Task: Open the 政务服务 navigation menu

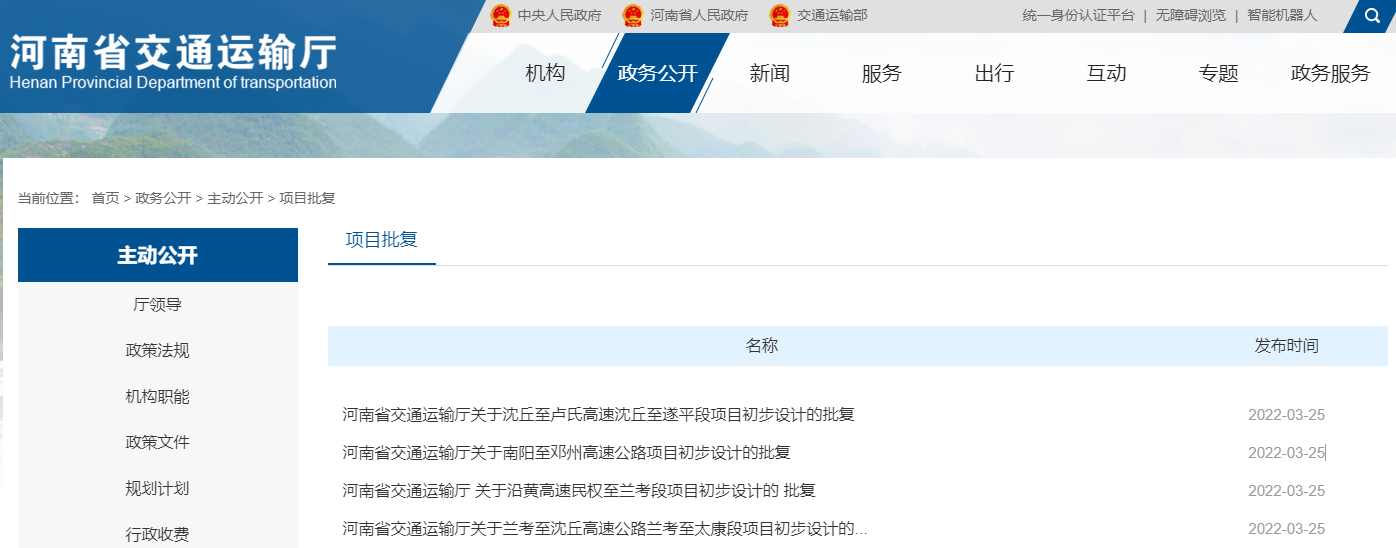Action: (1331, 73)
